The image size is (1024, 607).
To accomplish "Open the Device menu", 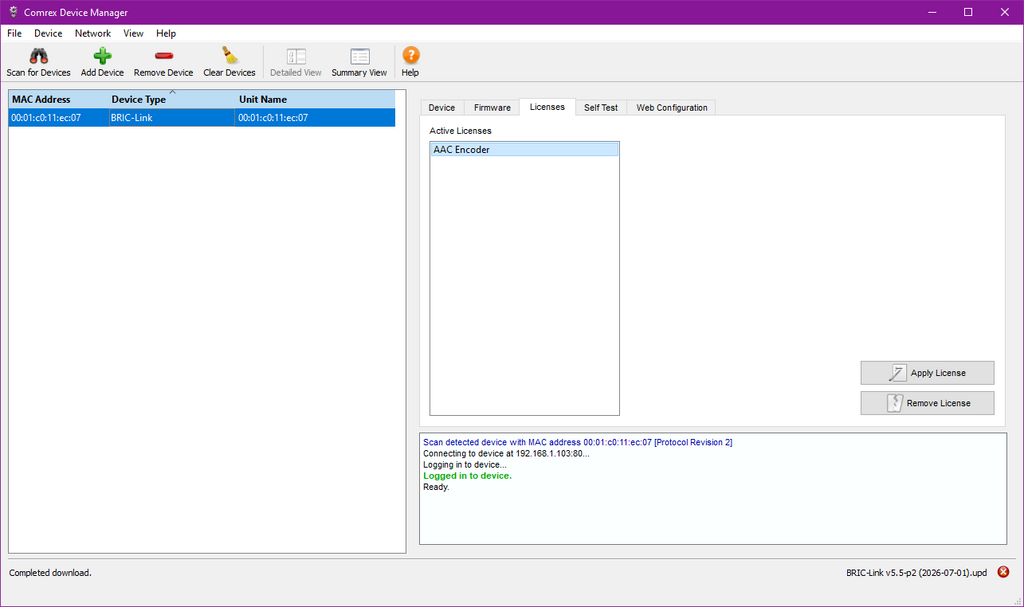I will 48,33.
